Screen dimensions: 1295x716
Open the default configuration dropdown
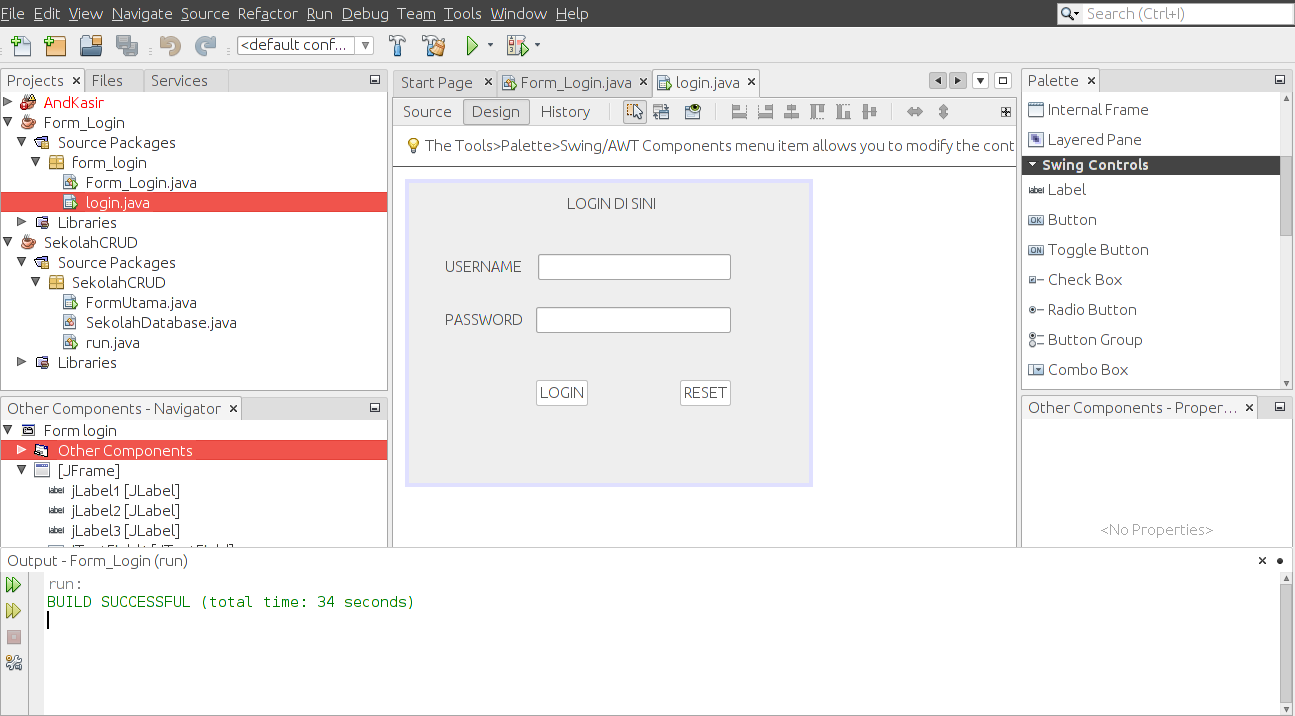click(x=366, y=45)
